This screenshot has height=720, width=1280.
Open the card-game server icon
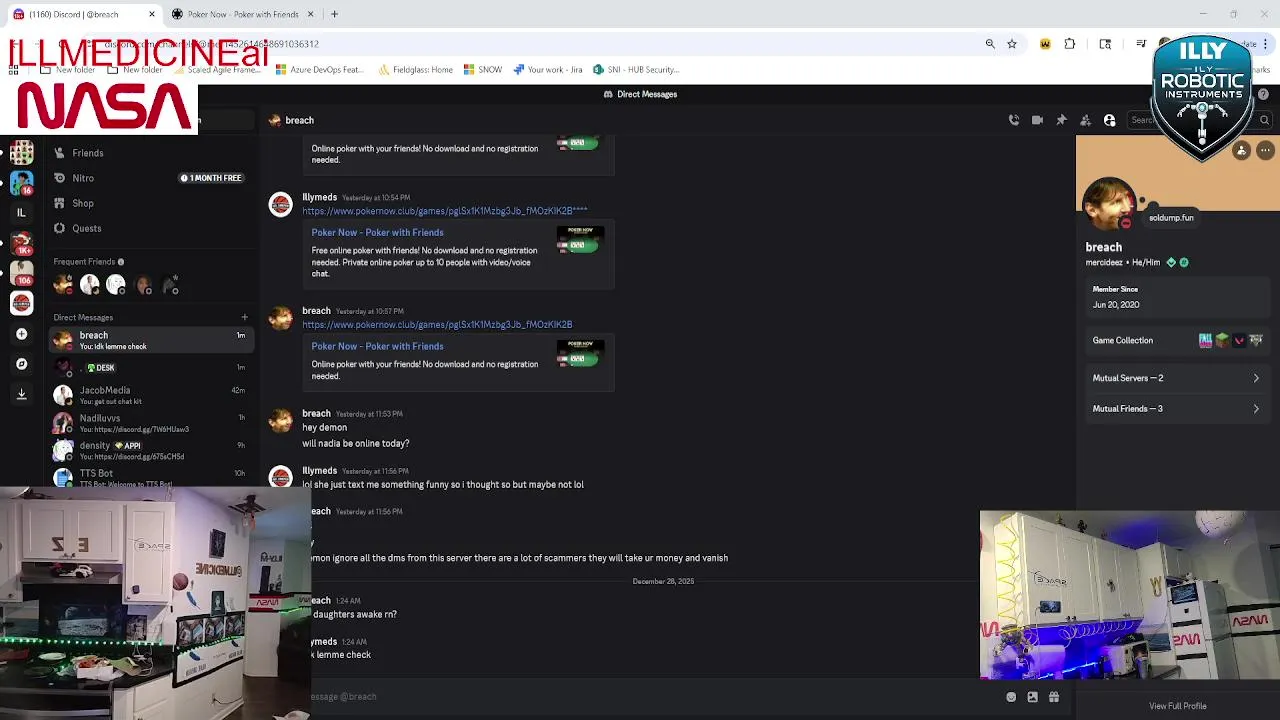pos(22,153)
